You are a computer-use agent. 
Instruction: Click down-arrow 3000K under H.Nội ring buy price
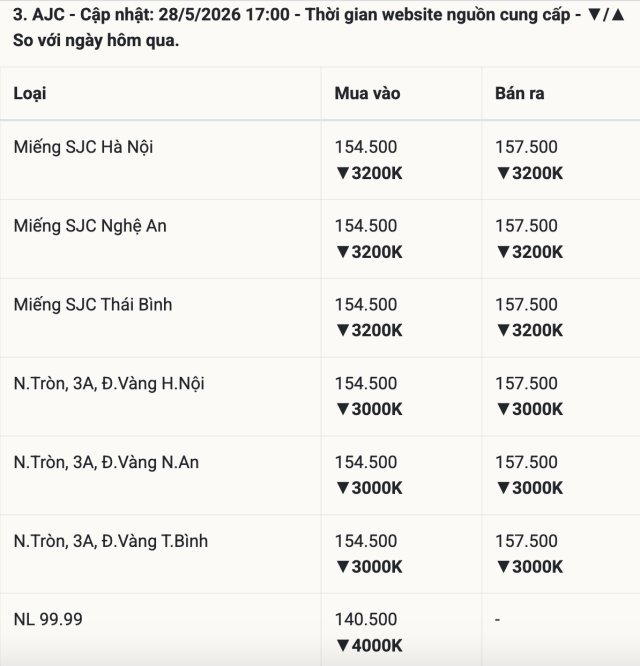(369, 409)
